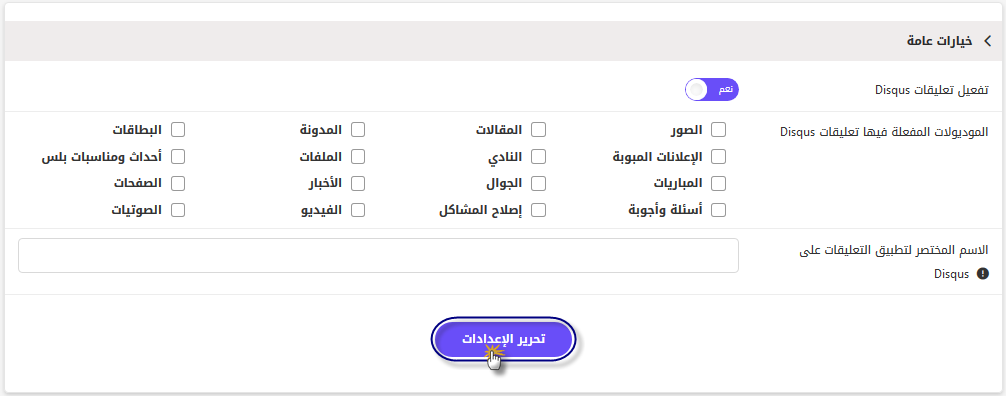
Task: Click the تحرير الإعدادات button
Action: [x=503, y=339]
